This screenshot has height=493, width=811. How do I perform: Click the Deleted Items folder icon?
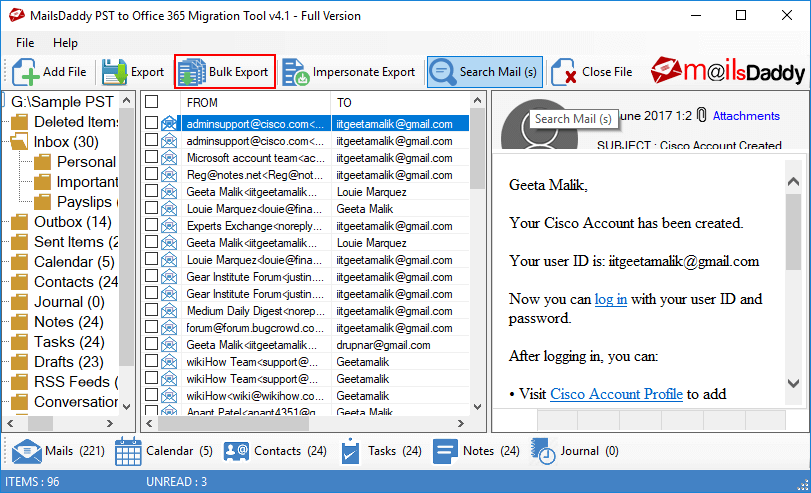(x=20, y=122)
